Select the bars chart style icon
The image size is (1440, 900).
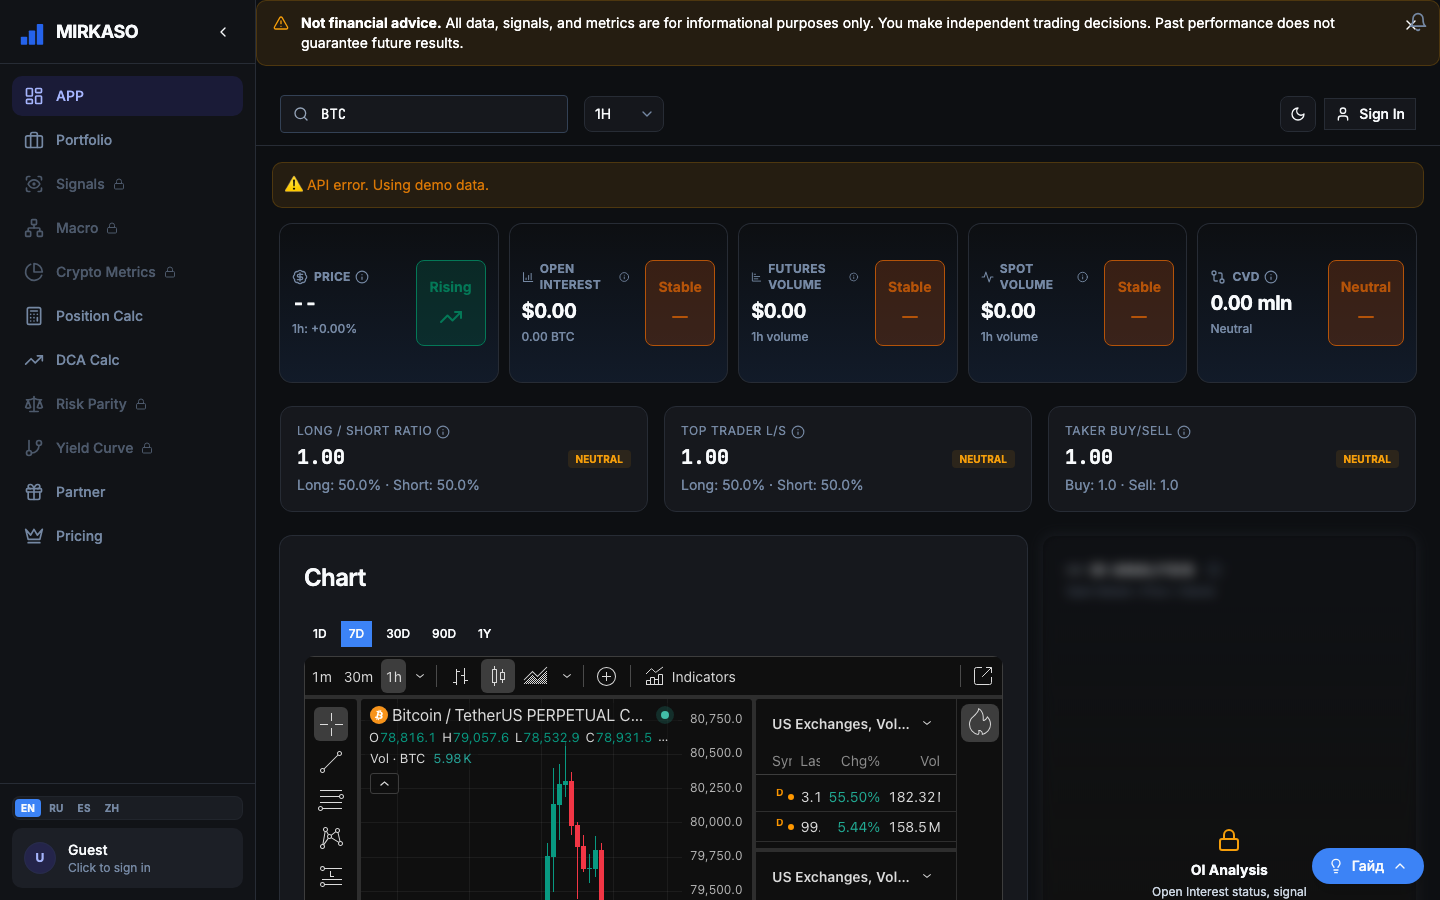tap(460, 677)
